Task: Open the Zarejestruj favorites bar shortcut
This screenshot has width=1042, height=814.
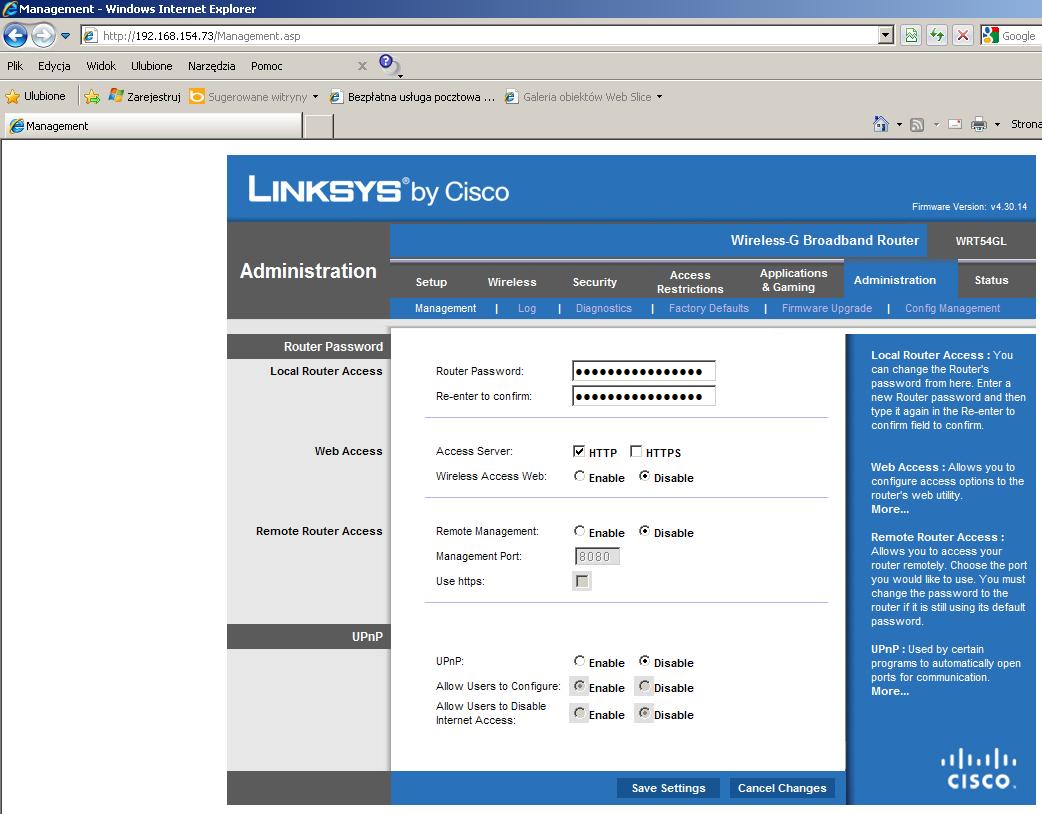Action: point(145,96)
